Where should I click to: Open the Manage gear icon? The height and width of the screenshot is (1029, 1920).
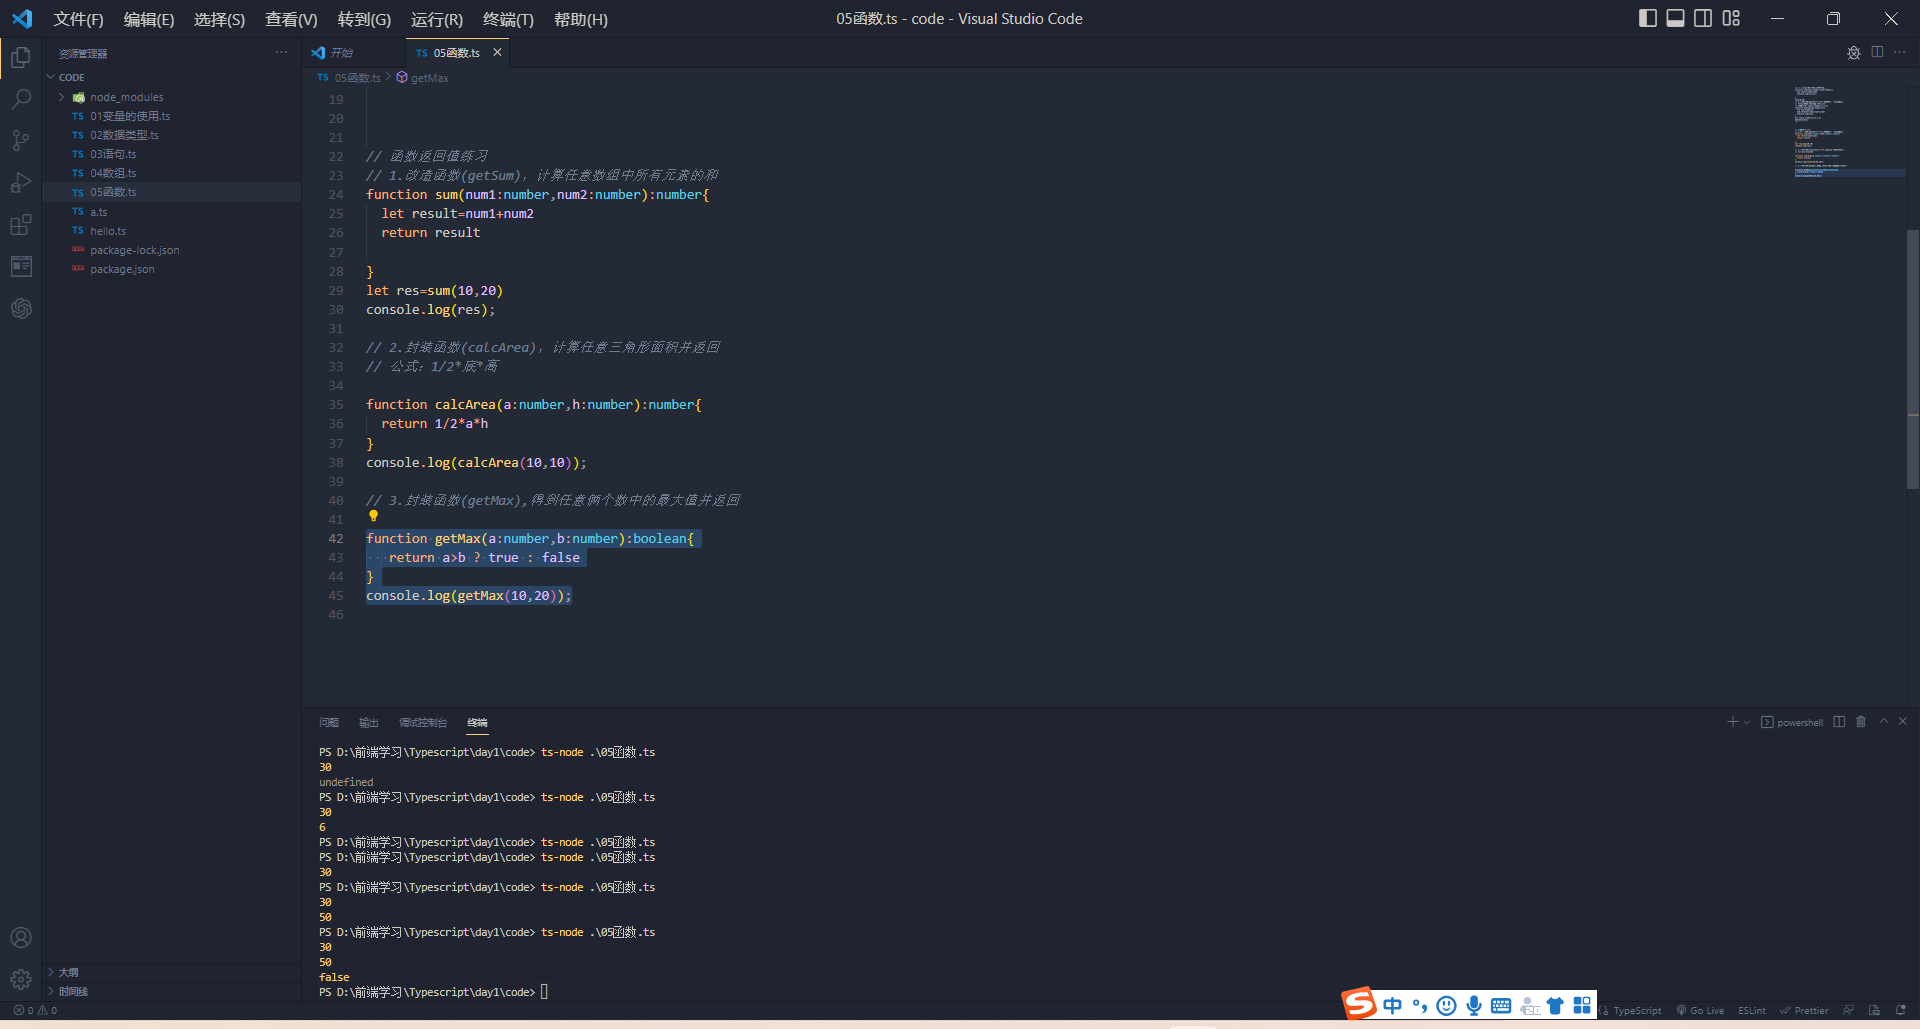pyautogui.click(x=21, y=979)
